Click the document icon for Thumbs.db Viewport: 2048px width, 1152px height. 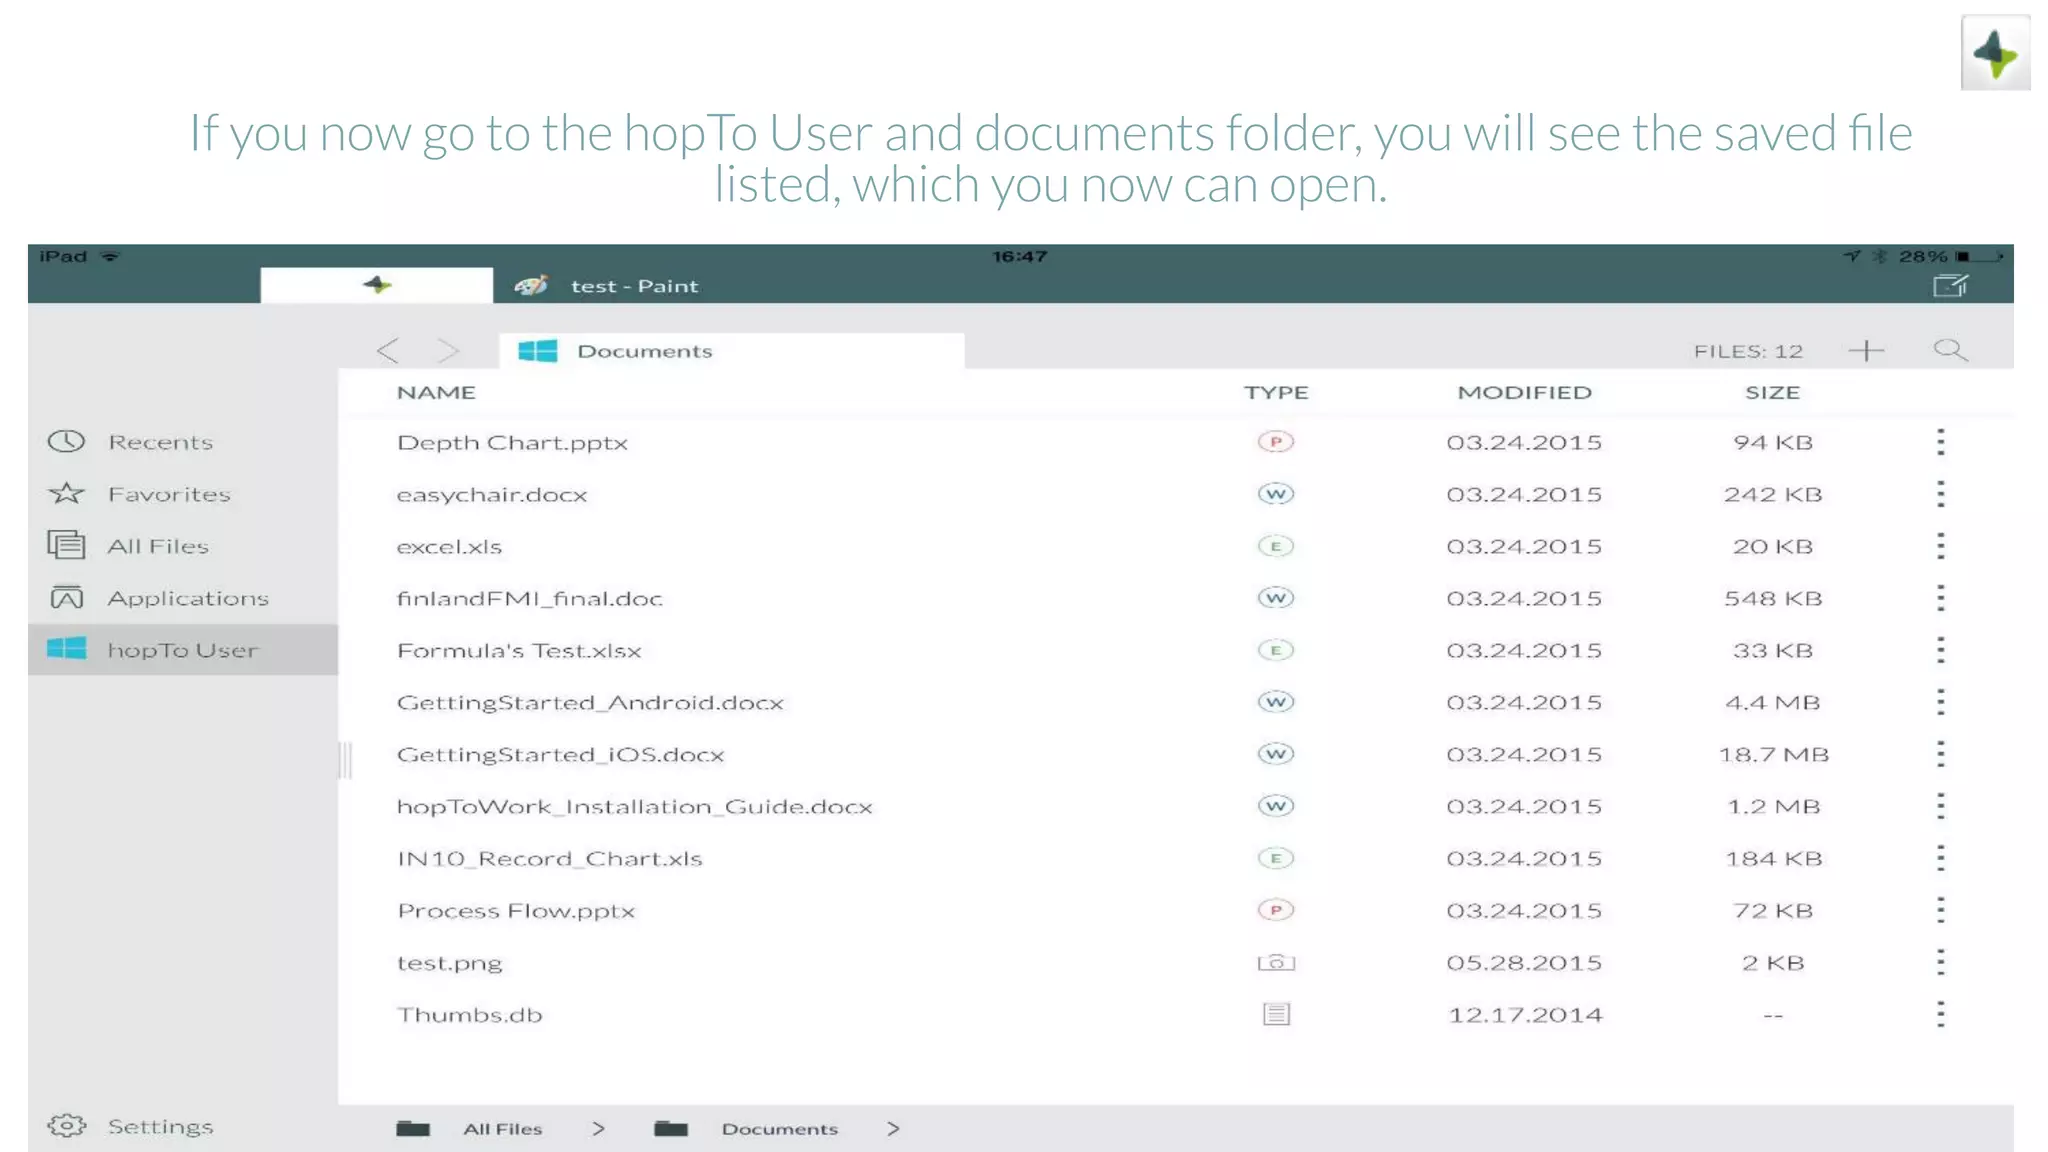point(1276,1014)
